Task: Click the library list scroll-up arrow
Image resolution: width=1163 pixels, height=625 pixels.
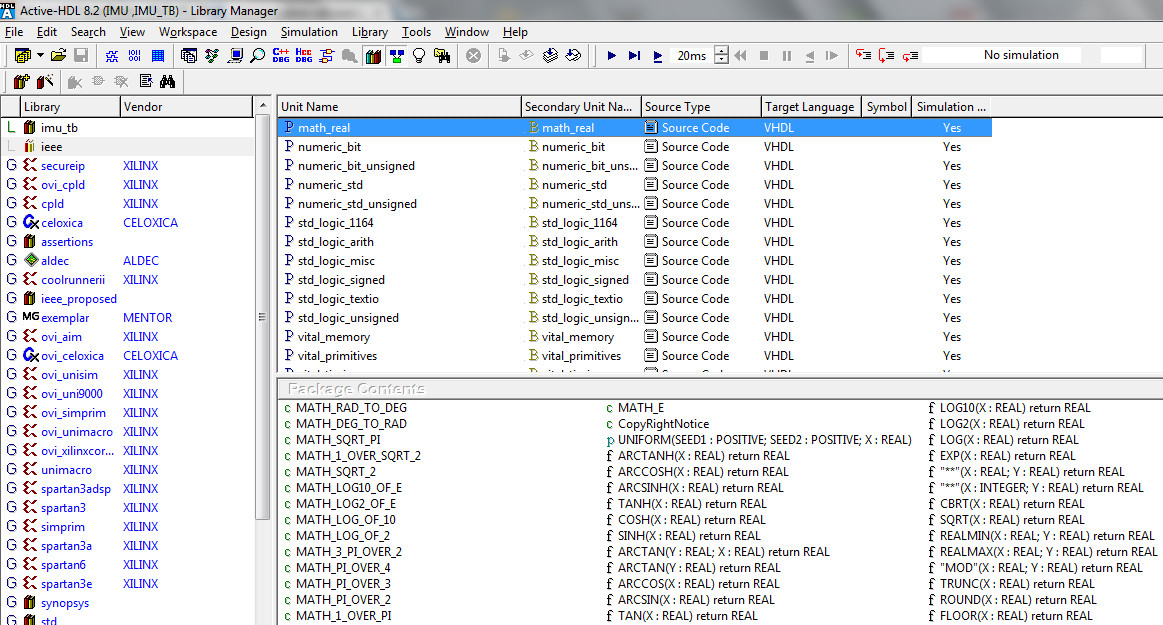Action: tap(263, 107)
